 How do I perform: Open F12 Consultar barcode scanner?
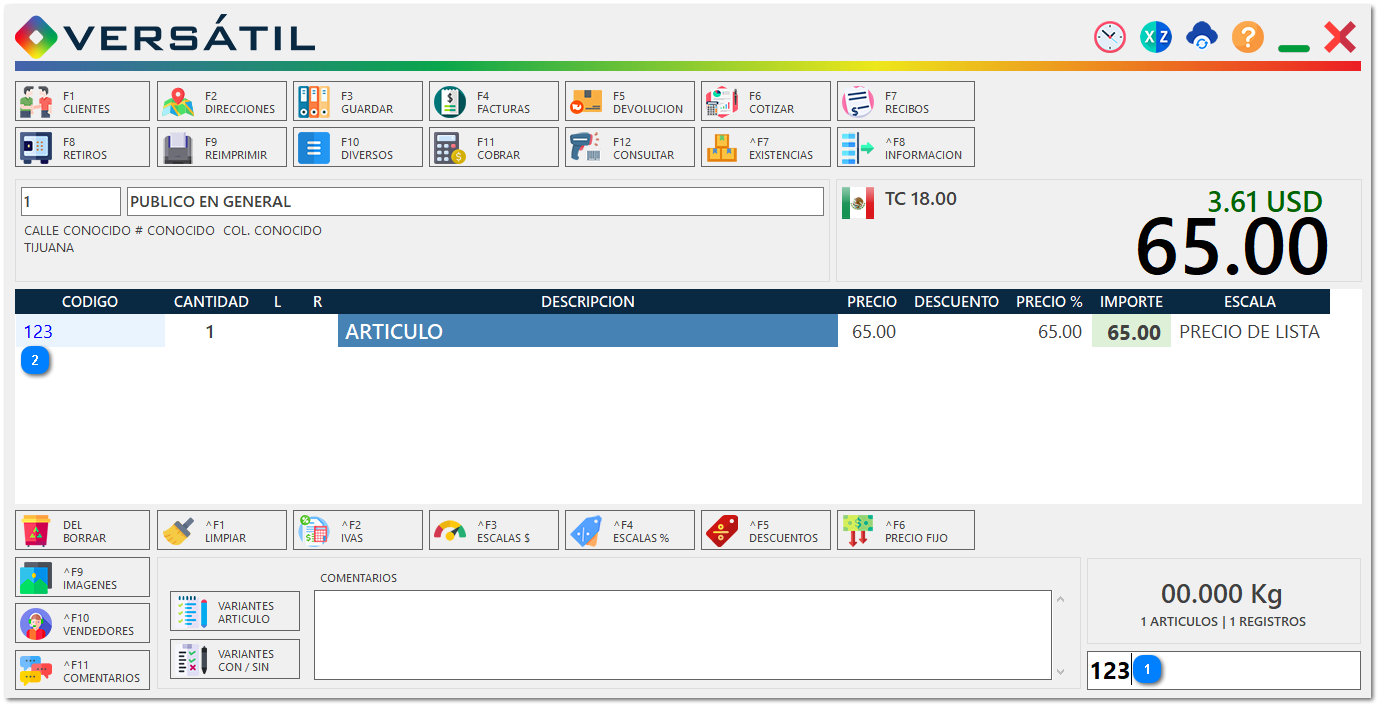630,148
